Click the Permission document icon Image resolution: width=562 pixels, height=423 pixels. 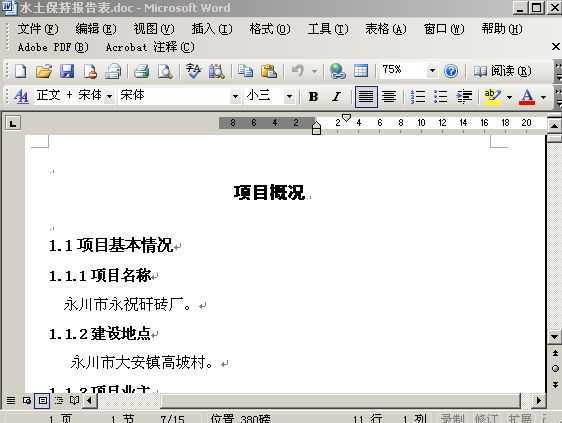pos(90,71)
